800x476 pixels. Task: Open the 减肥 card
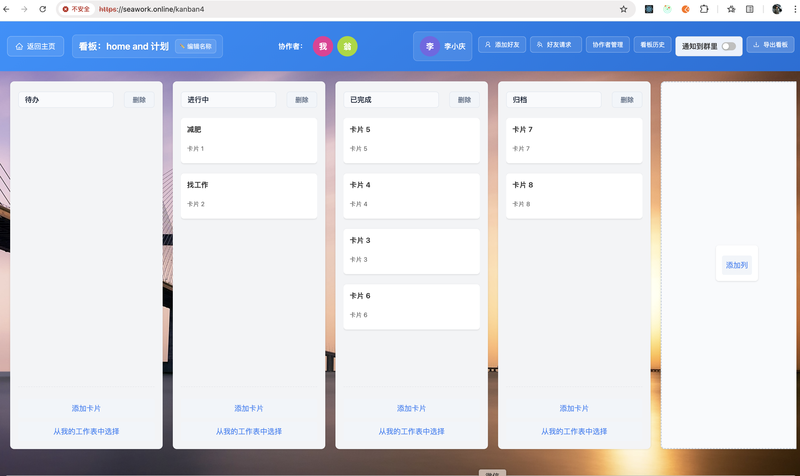click(x=249, y=140)
